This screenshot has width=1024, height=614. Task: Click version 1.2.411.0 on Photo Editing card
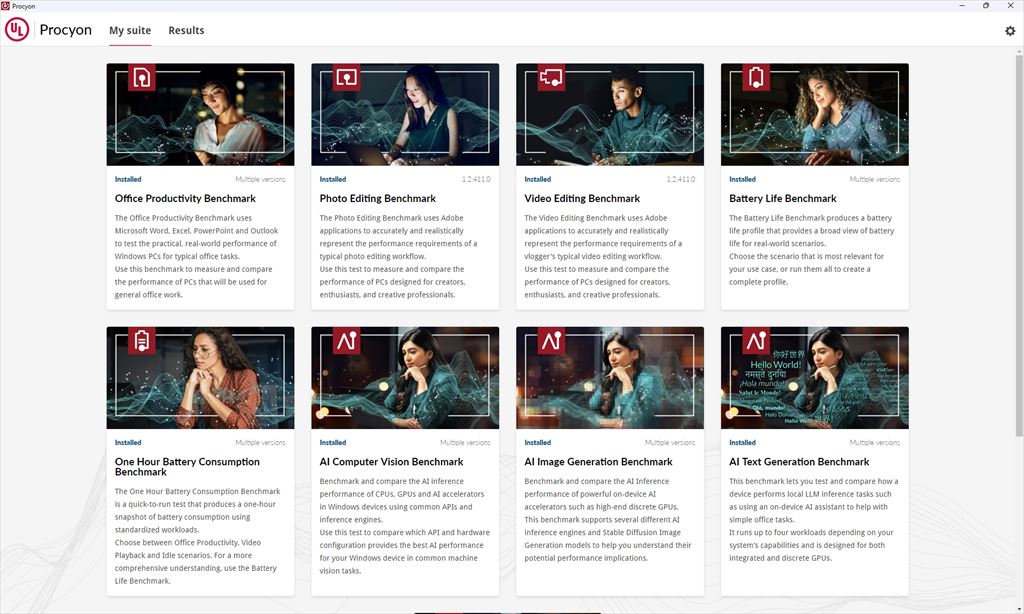click(x=476, y=179)
